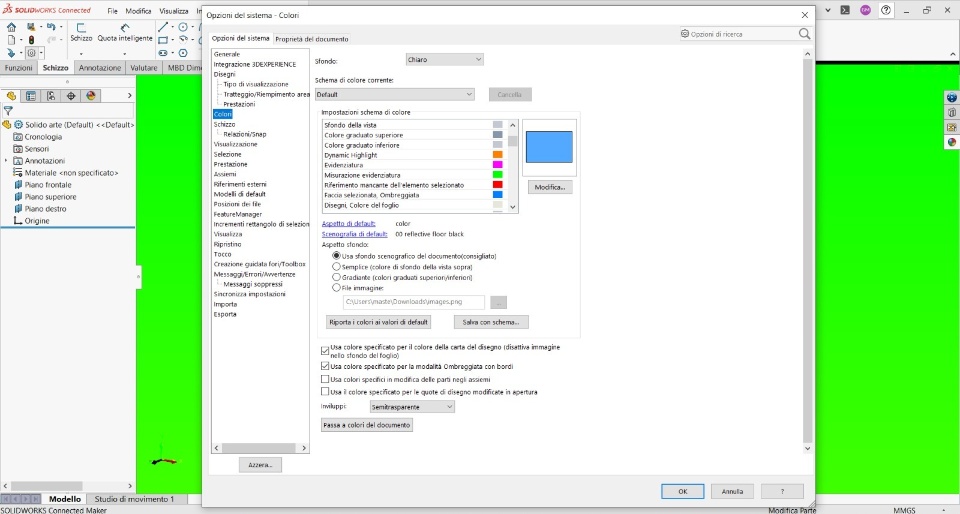
Task: Select 'Dynamic Highlight' orange color row
Action: coord(414,155)
